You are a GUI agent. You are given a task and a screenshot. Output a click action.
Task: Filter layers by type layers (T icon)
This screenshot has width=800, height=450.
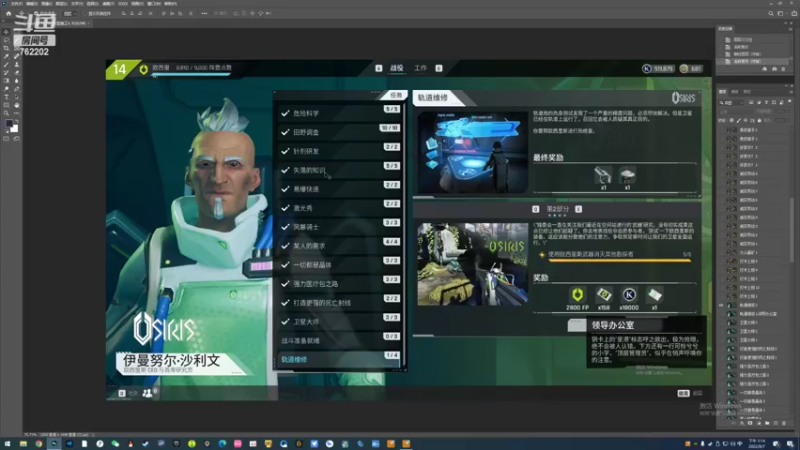pos(766,103)
